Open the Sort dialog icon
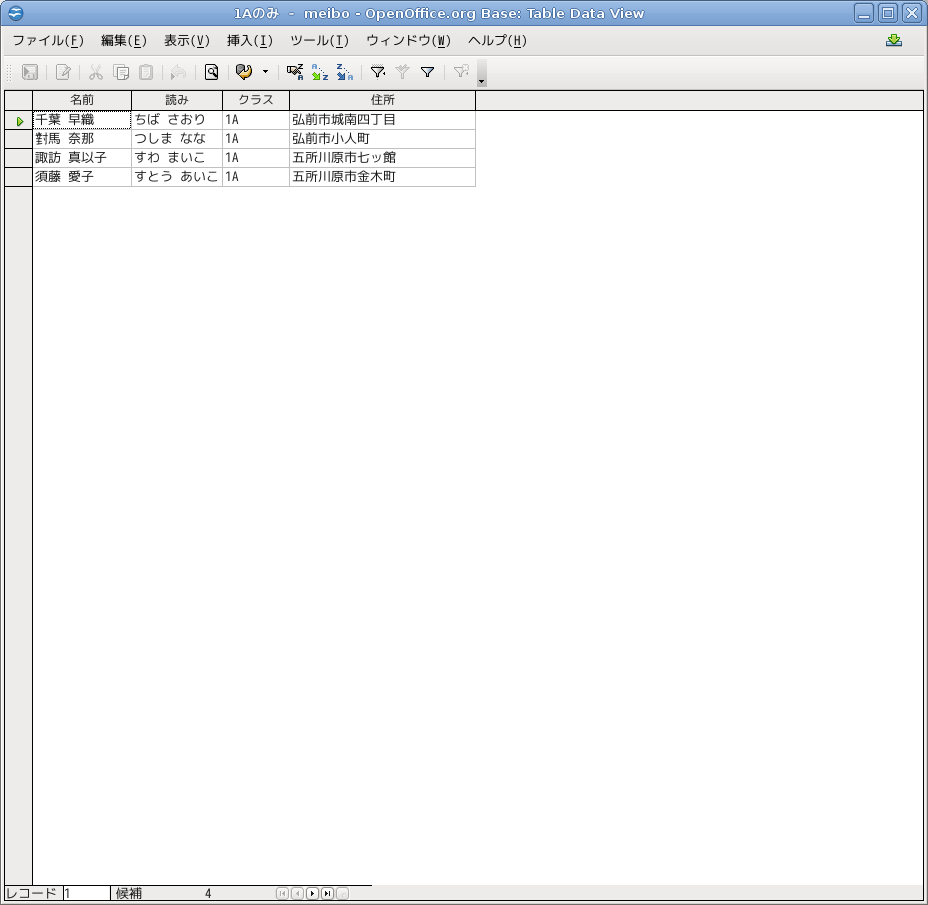Viewport: 928px width, 905px height. pyautogui.click(x=295, y=72)
